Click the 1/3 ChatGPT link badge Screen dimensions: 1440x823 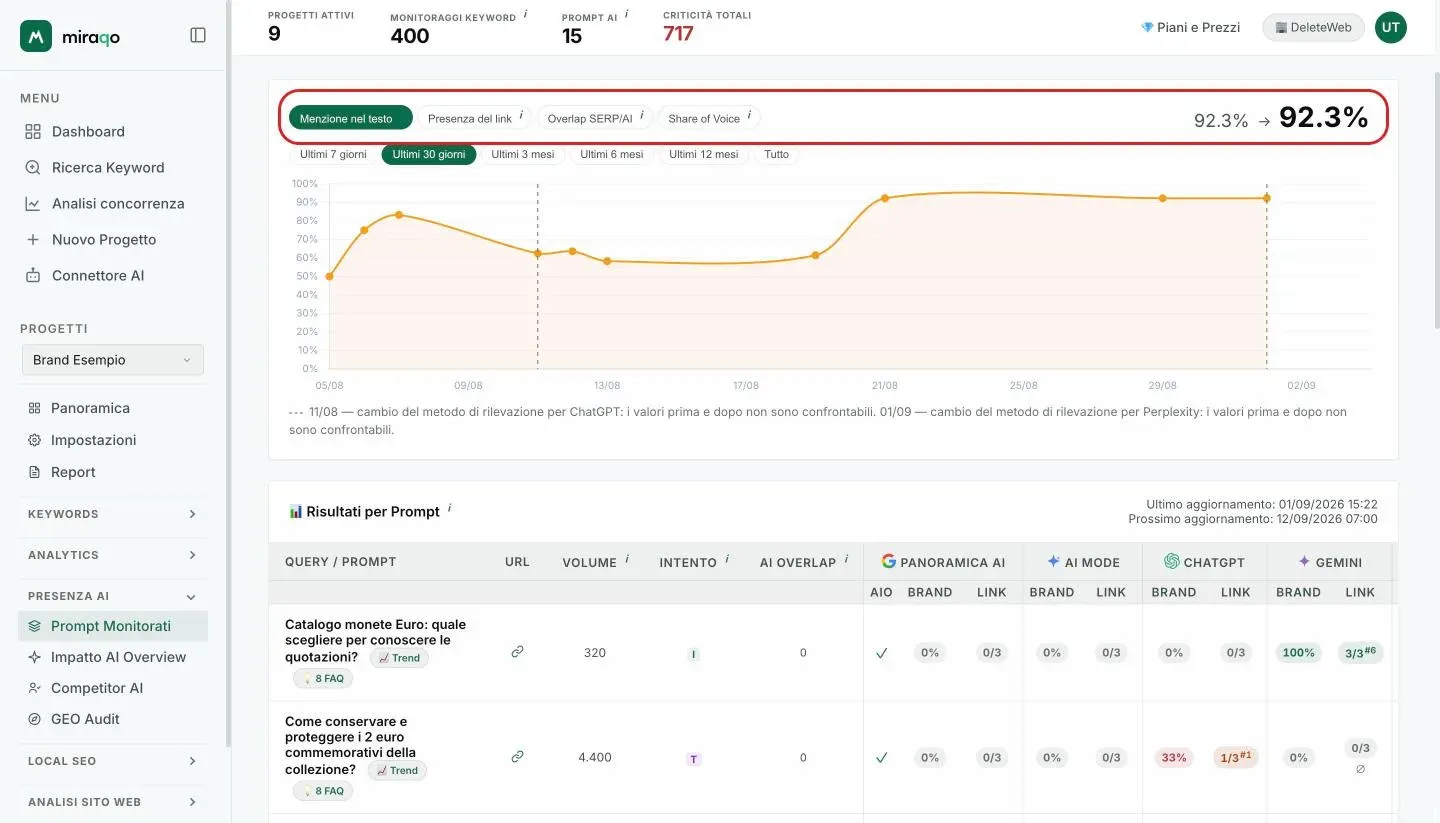coord(1235,757)
